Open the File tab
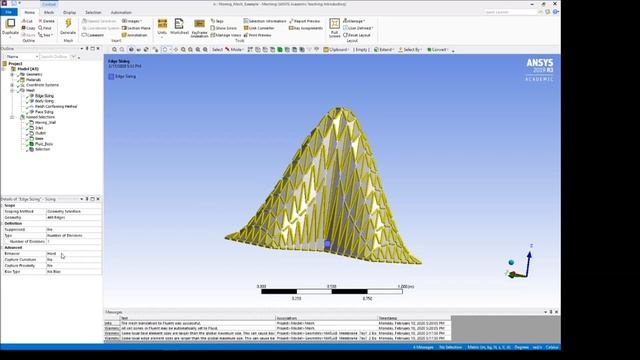This screenshot has height=360, width=640. click(x=9, y=12)
